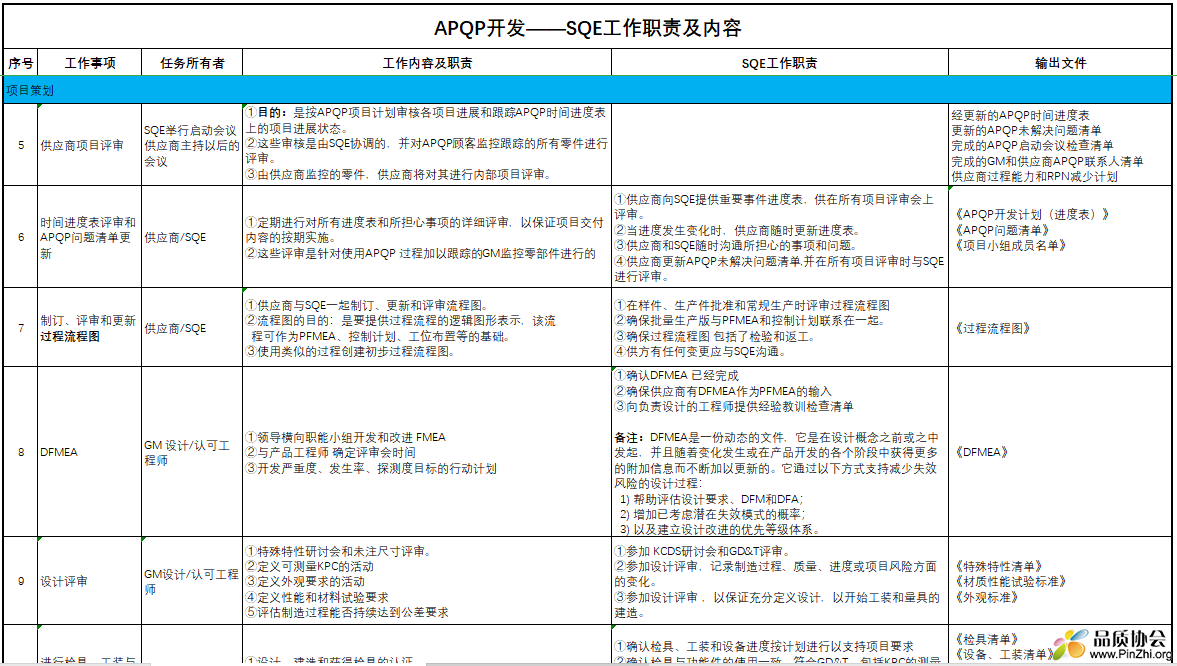Select "时间进度表评审和APQP问题清单更新" cell
1177x666 pixels.
click(x=89, y=237)
